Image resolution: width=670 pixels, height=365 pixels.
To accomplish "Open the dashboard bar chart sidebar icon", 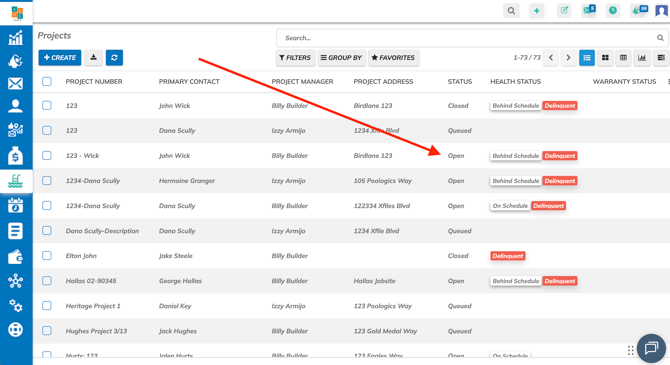I will [15, 38].
